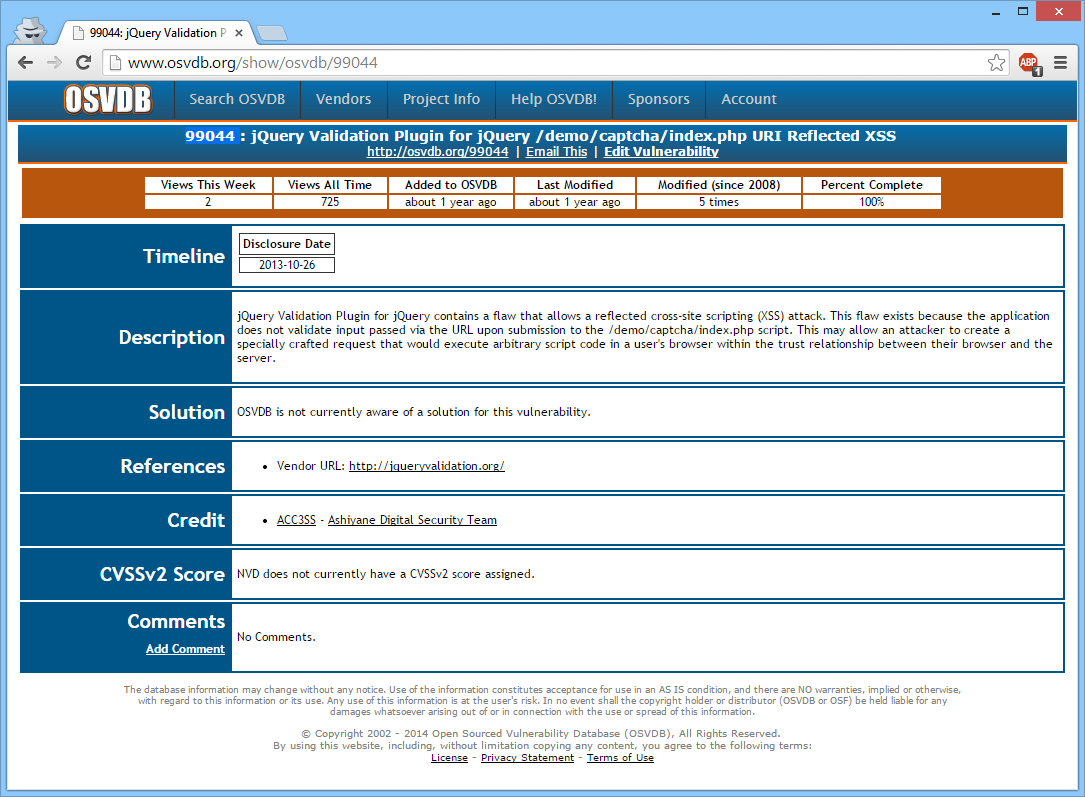Image resolution: width=1085 pixels, height=797 pixels.
Task: Close the 99044 jQuery Validation tab
Action: pyautogui.click(x=239, y=33)
